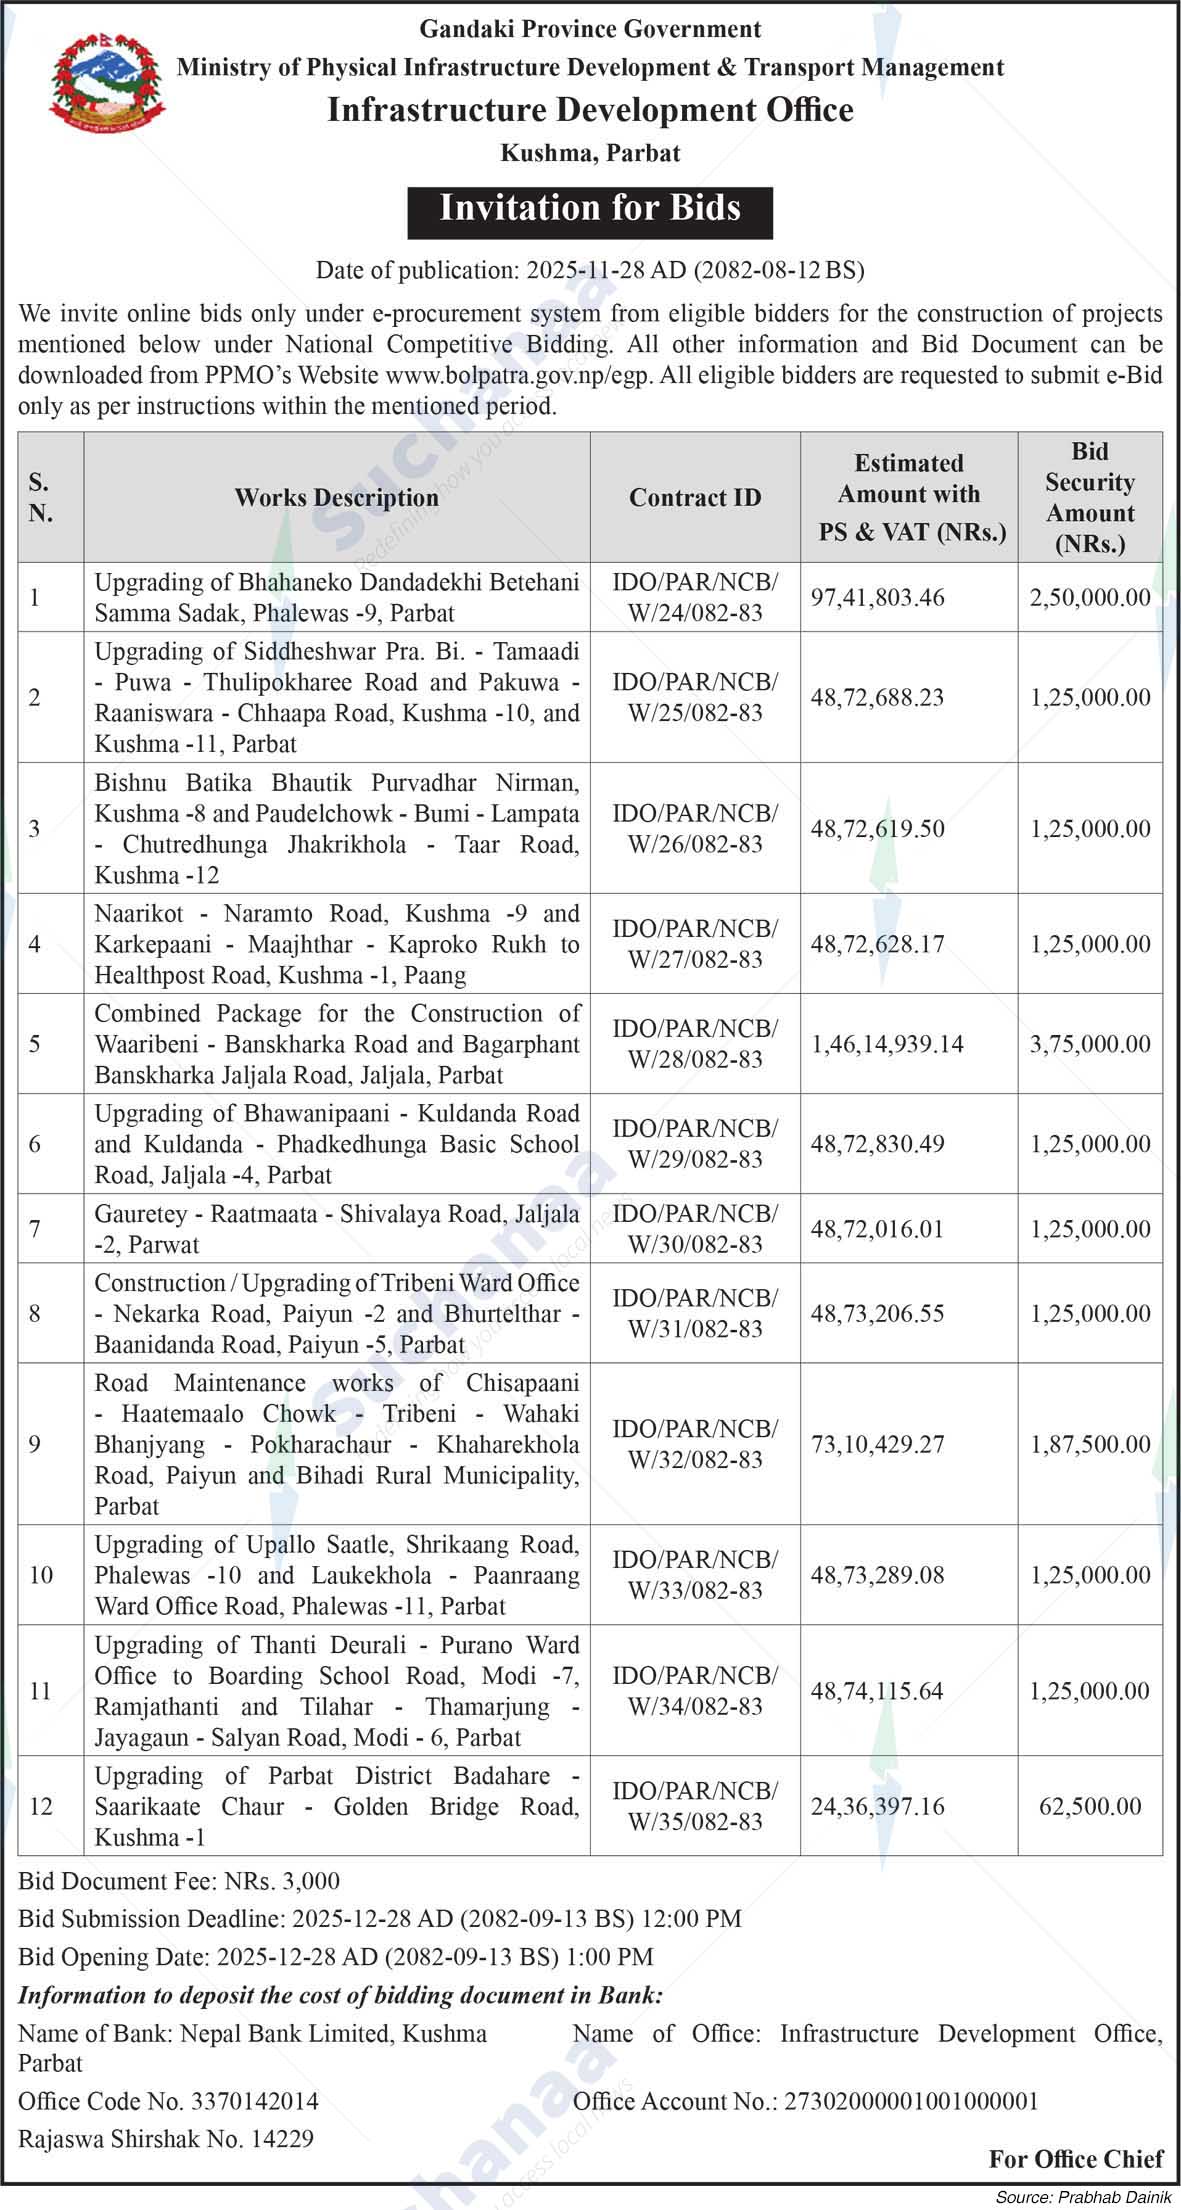Viewport: 1181px width, 2210px height.
Task: Click the estimated amount 1,46,14,939.14
Action: 887,1044
